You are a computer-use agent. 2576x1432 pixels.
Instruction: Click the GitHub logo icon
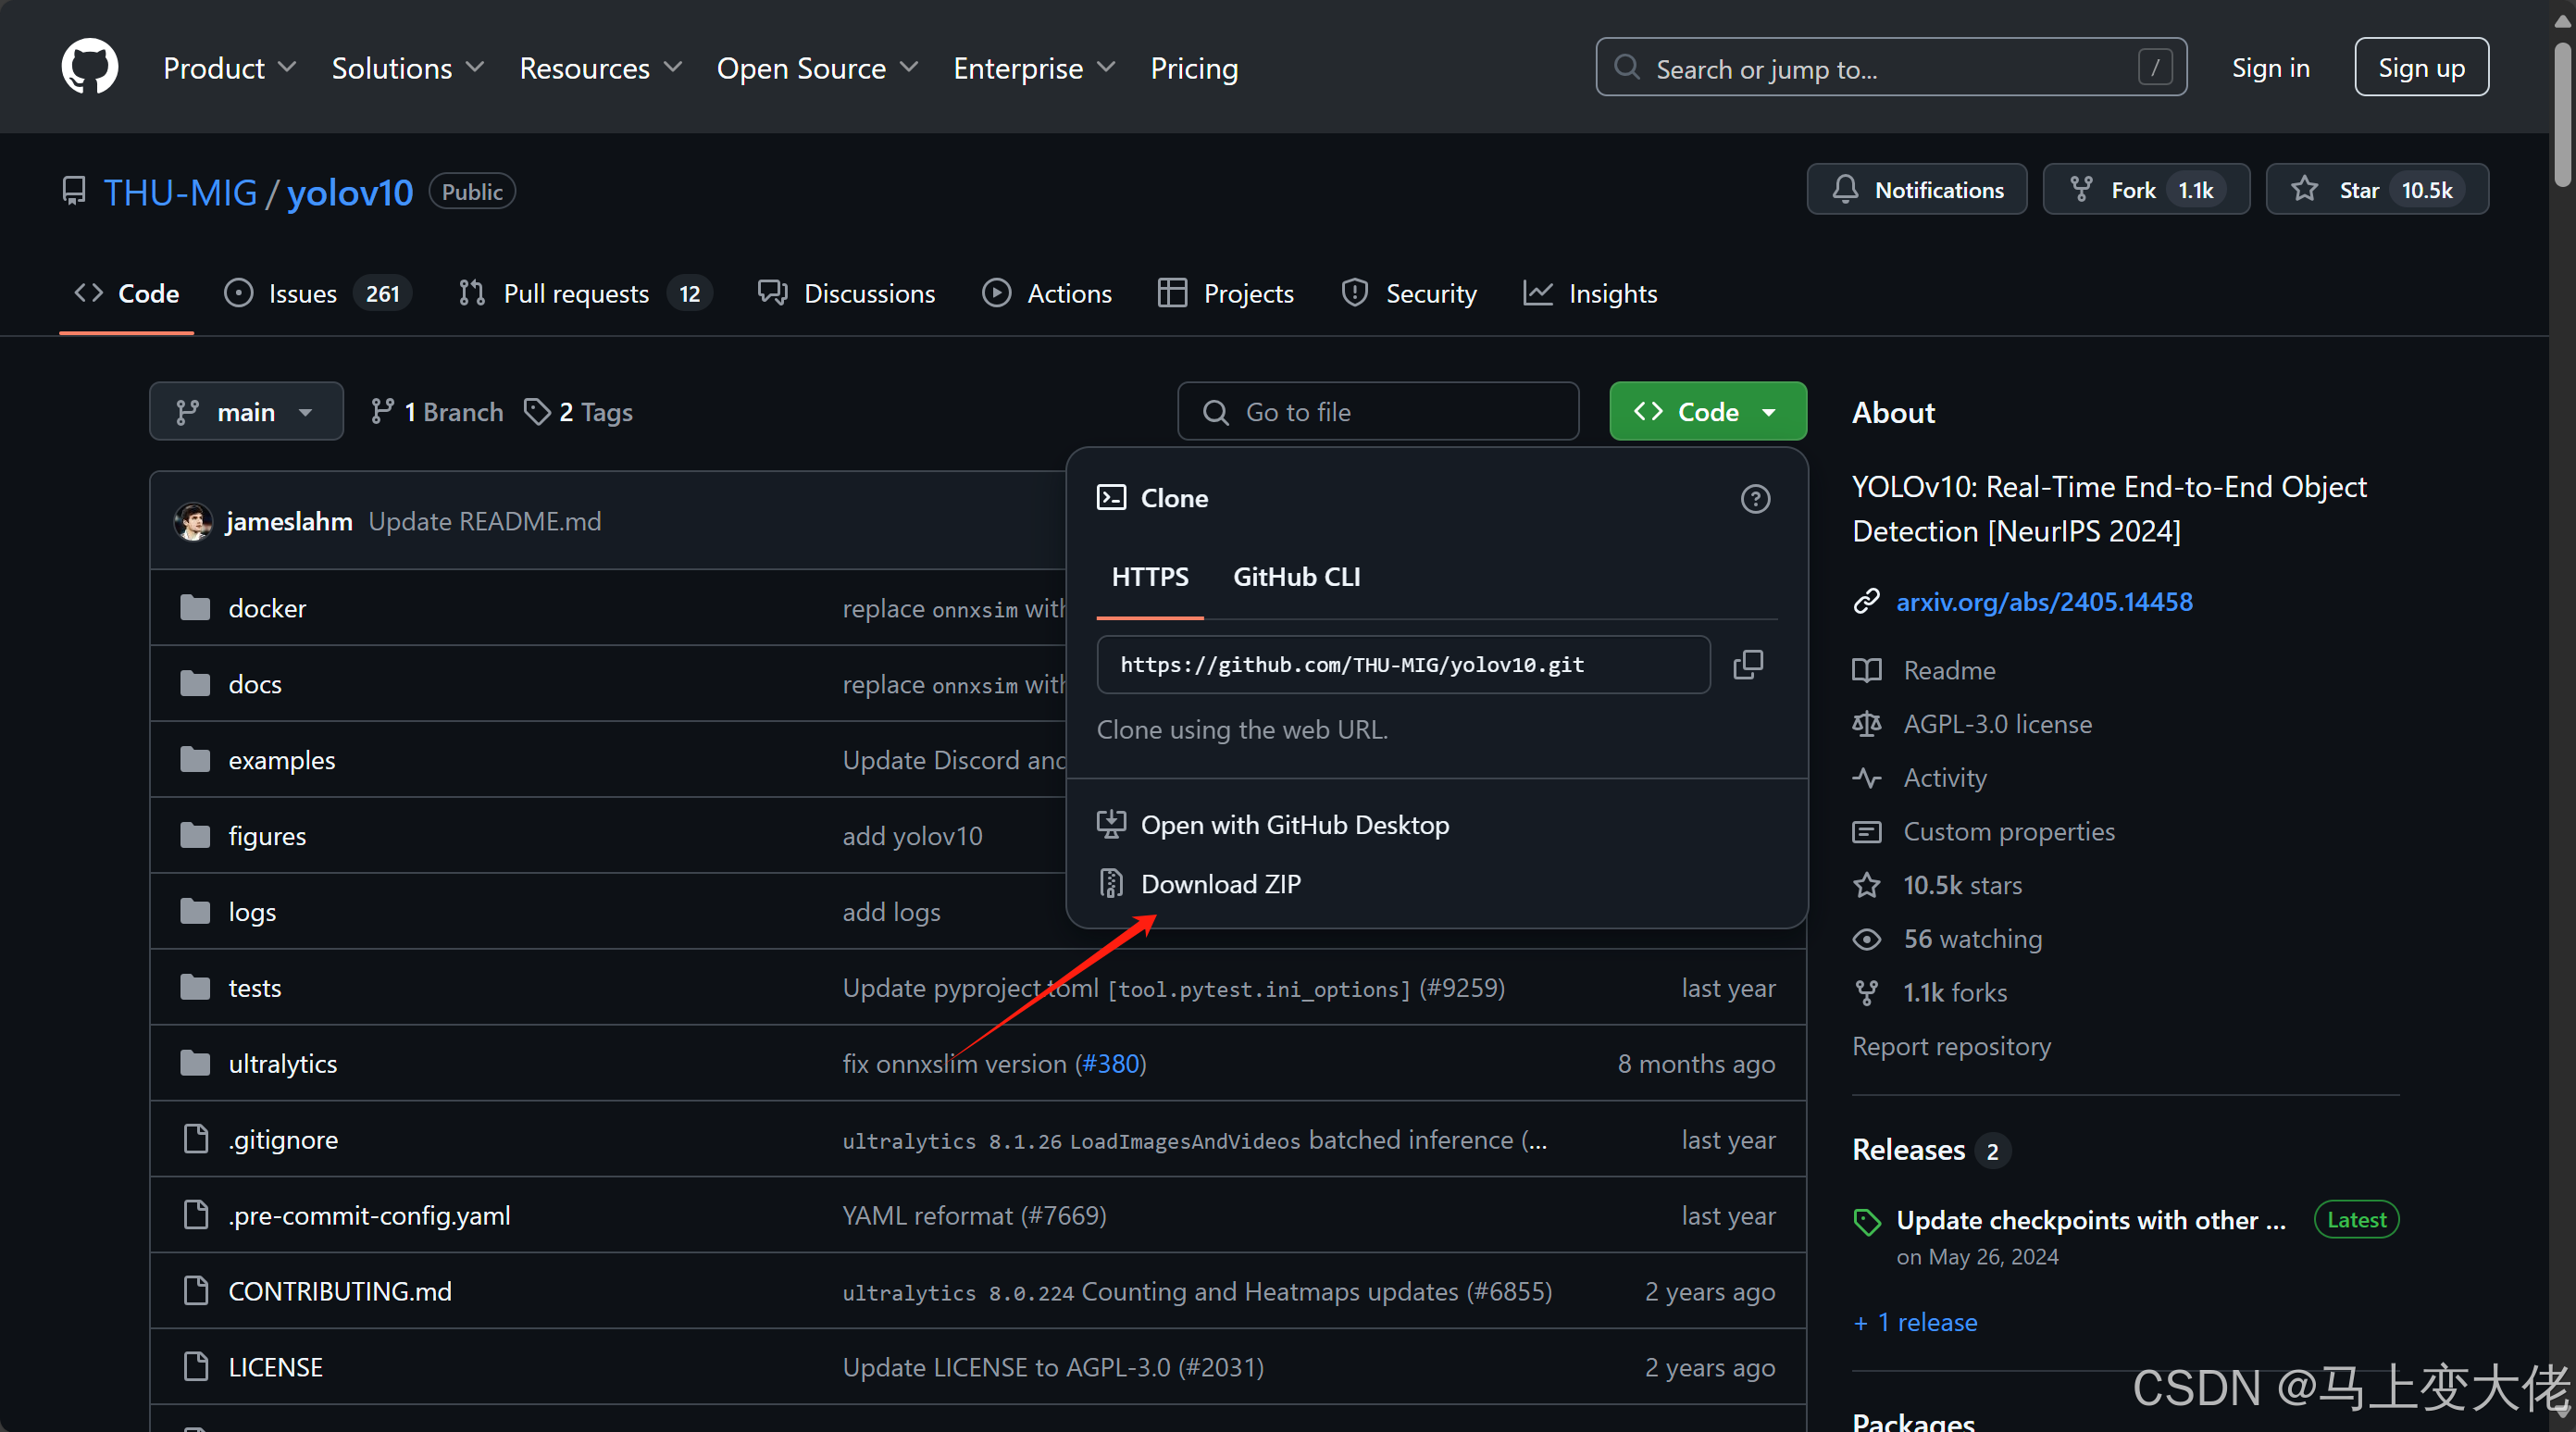coord(89,67)
